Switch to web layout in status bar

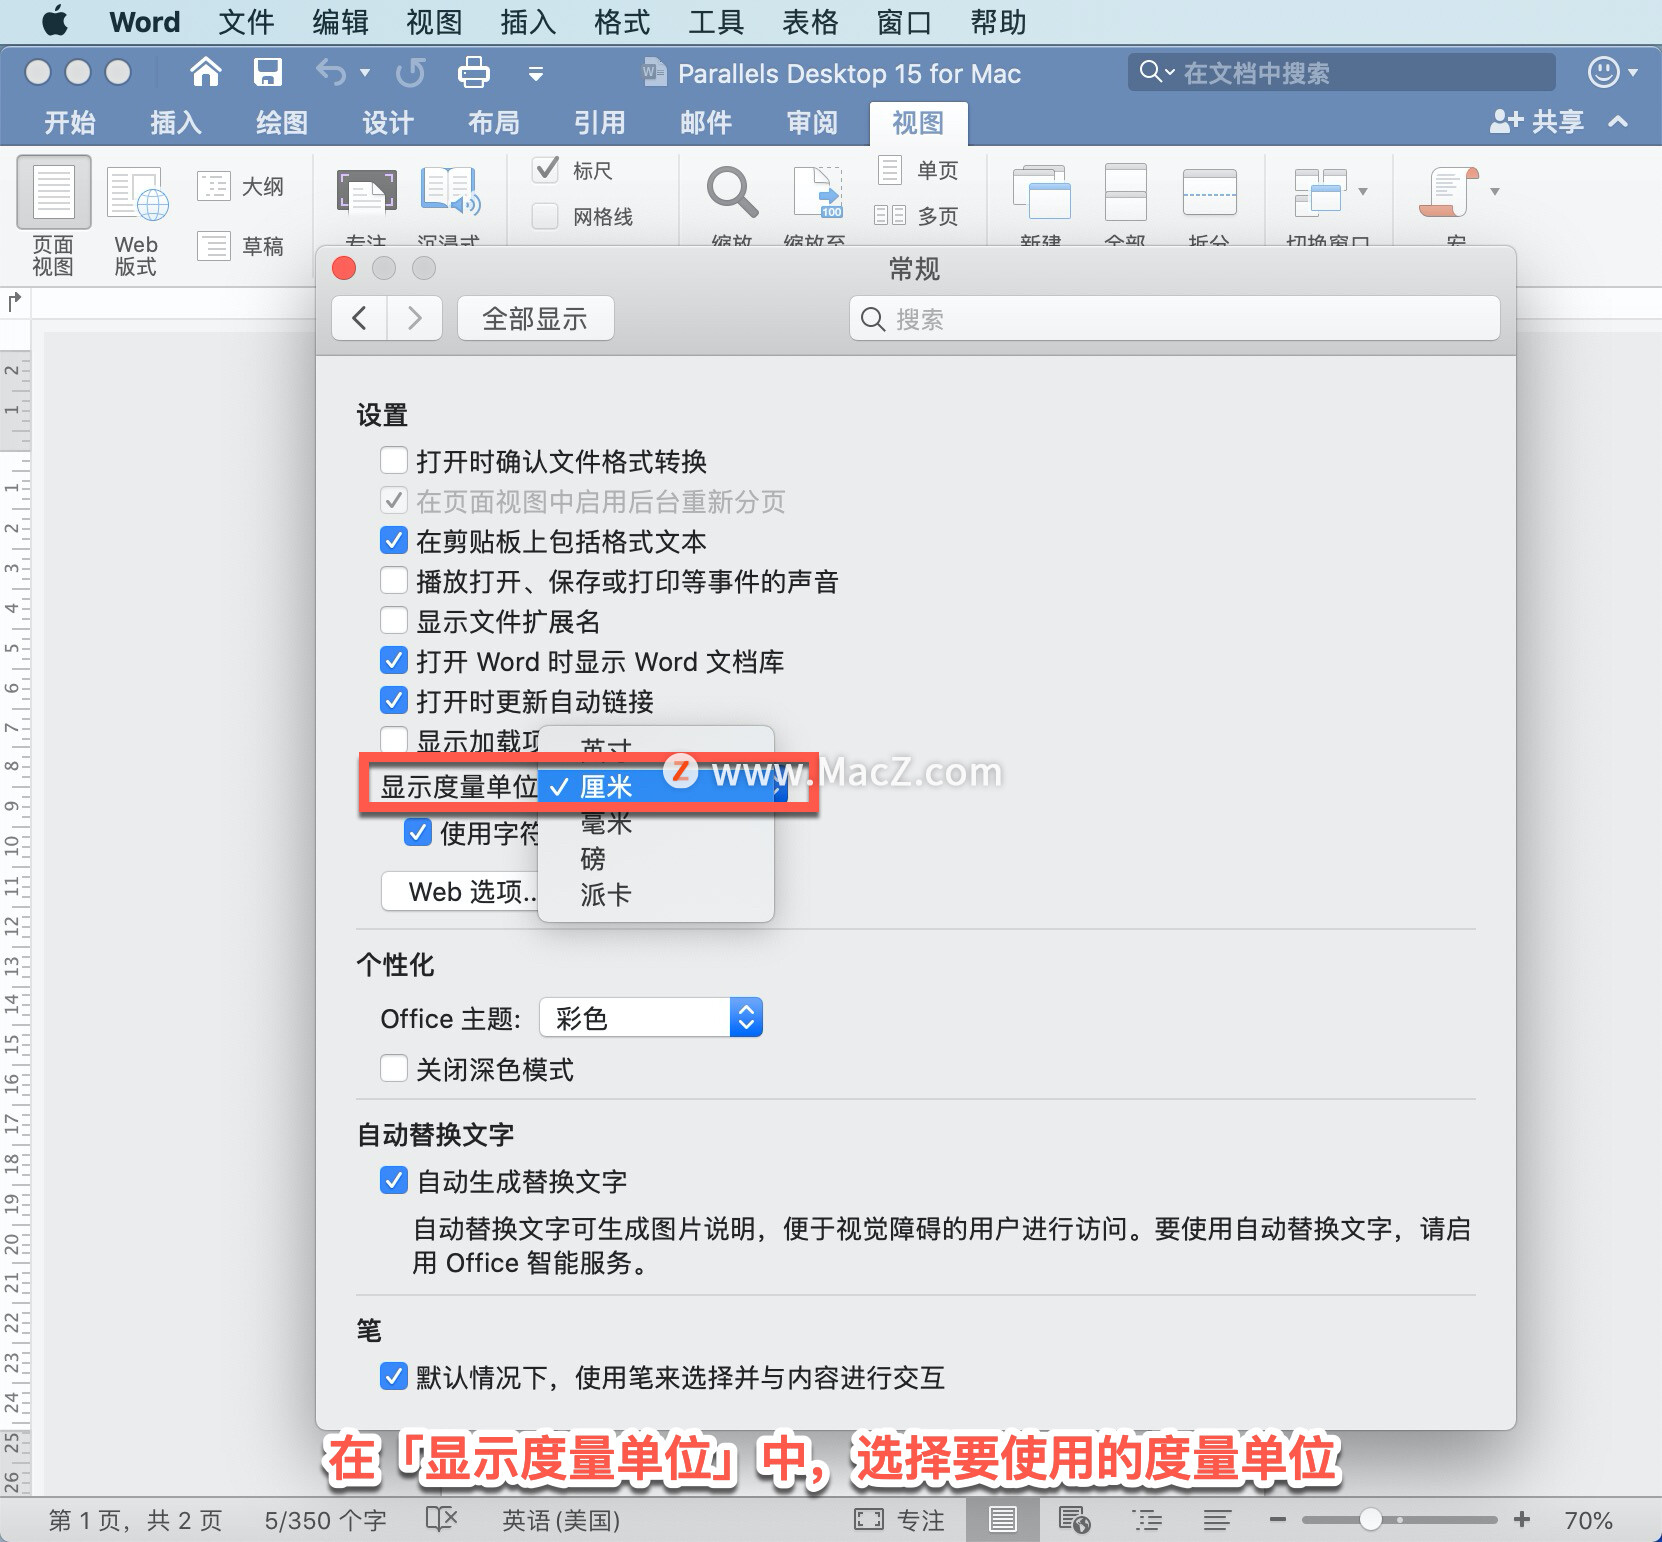[x=1074, y=1520]
